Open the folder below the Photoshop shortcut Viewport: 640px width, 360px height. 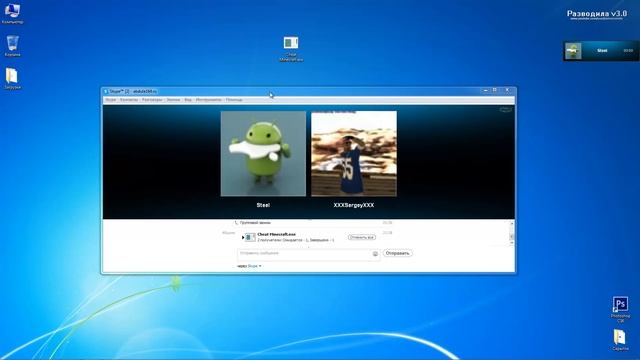tap(620, 340)
